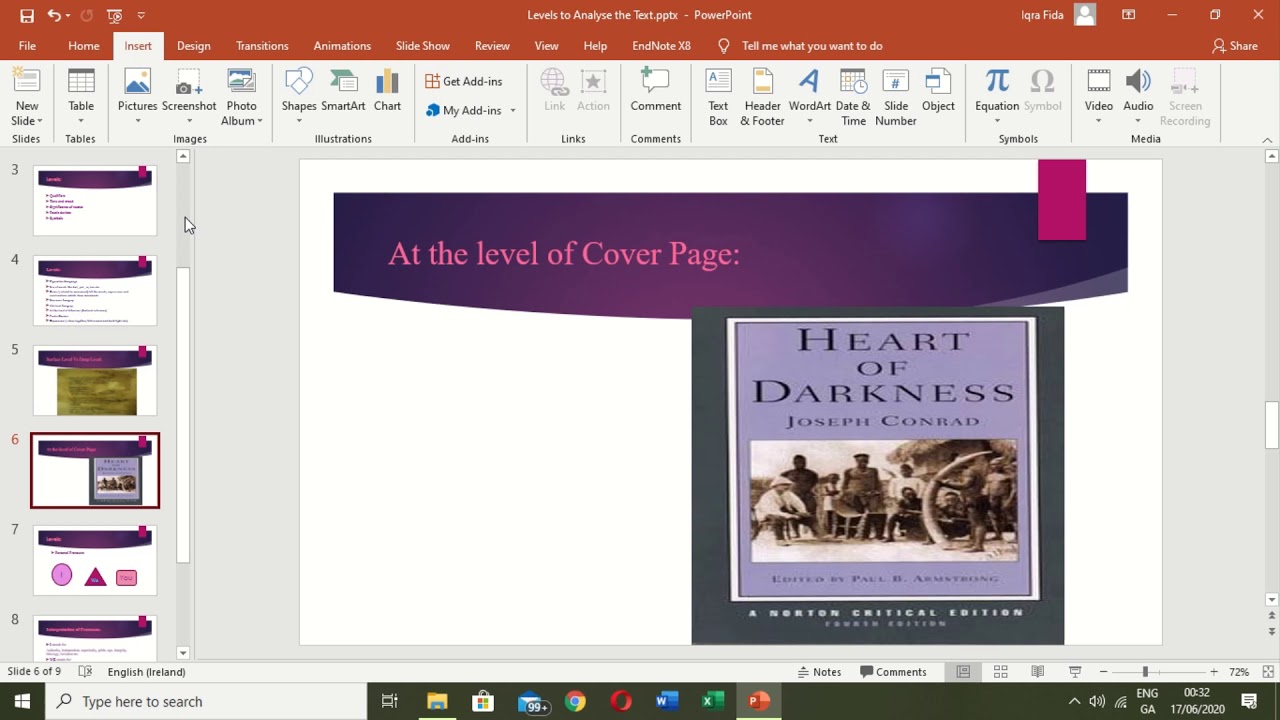Open the Undo history dropdown
This screenshot has height=720, width=1280.
(x=69, y=15)
